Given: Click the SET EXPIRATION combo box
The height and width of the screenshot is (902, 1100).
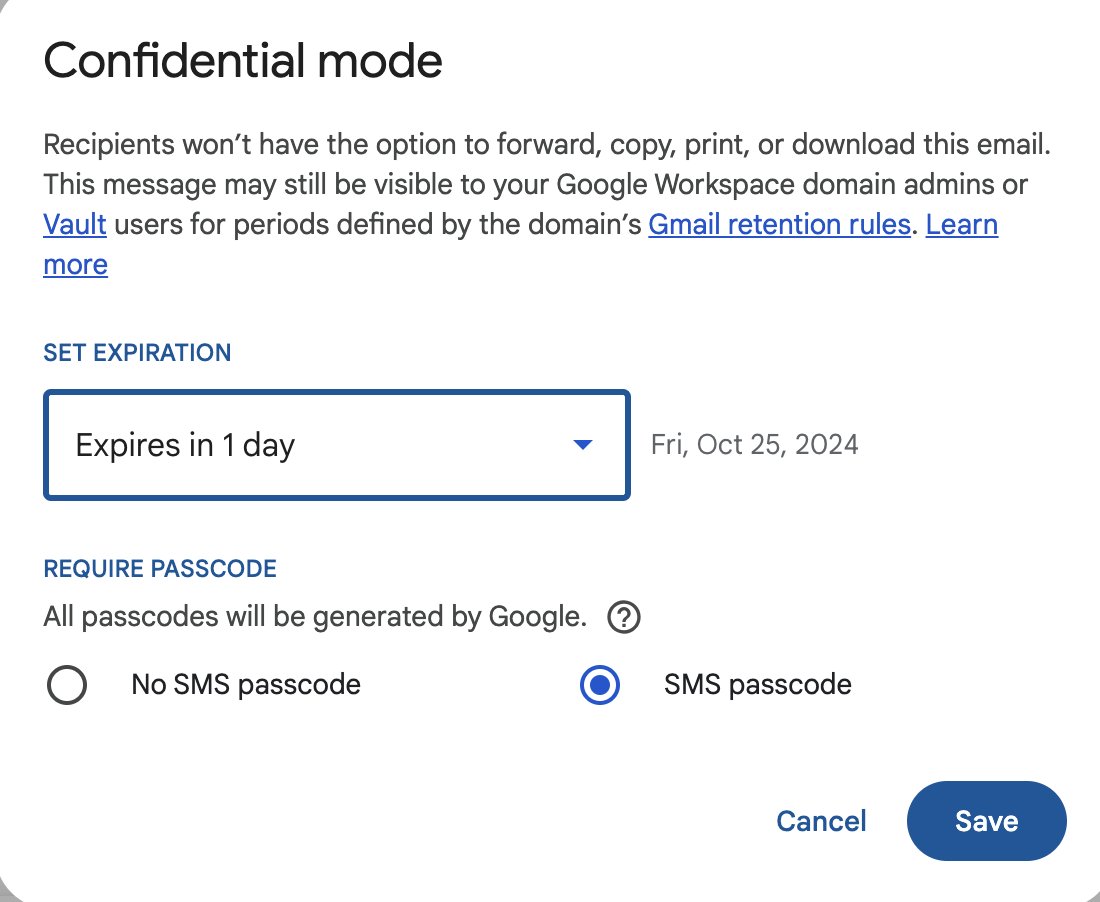Looking at the screenshot, I should click(x=336, y=445).
